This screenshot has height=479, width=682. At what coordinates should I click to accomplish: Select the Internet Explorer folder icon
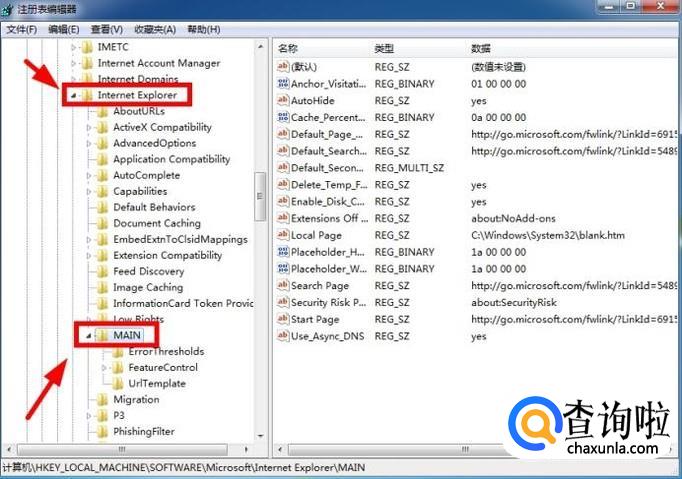[87, 95]
